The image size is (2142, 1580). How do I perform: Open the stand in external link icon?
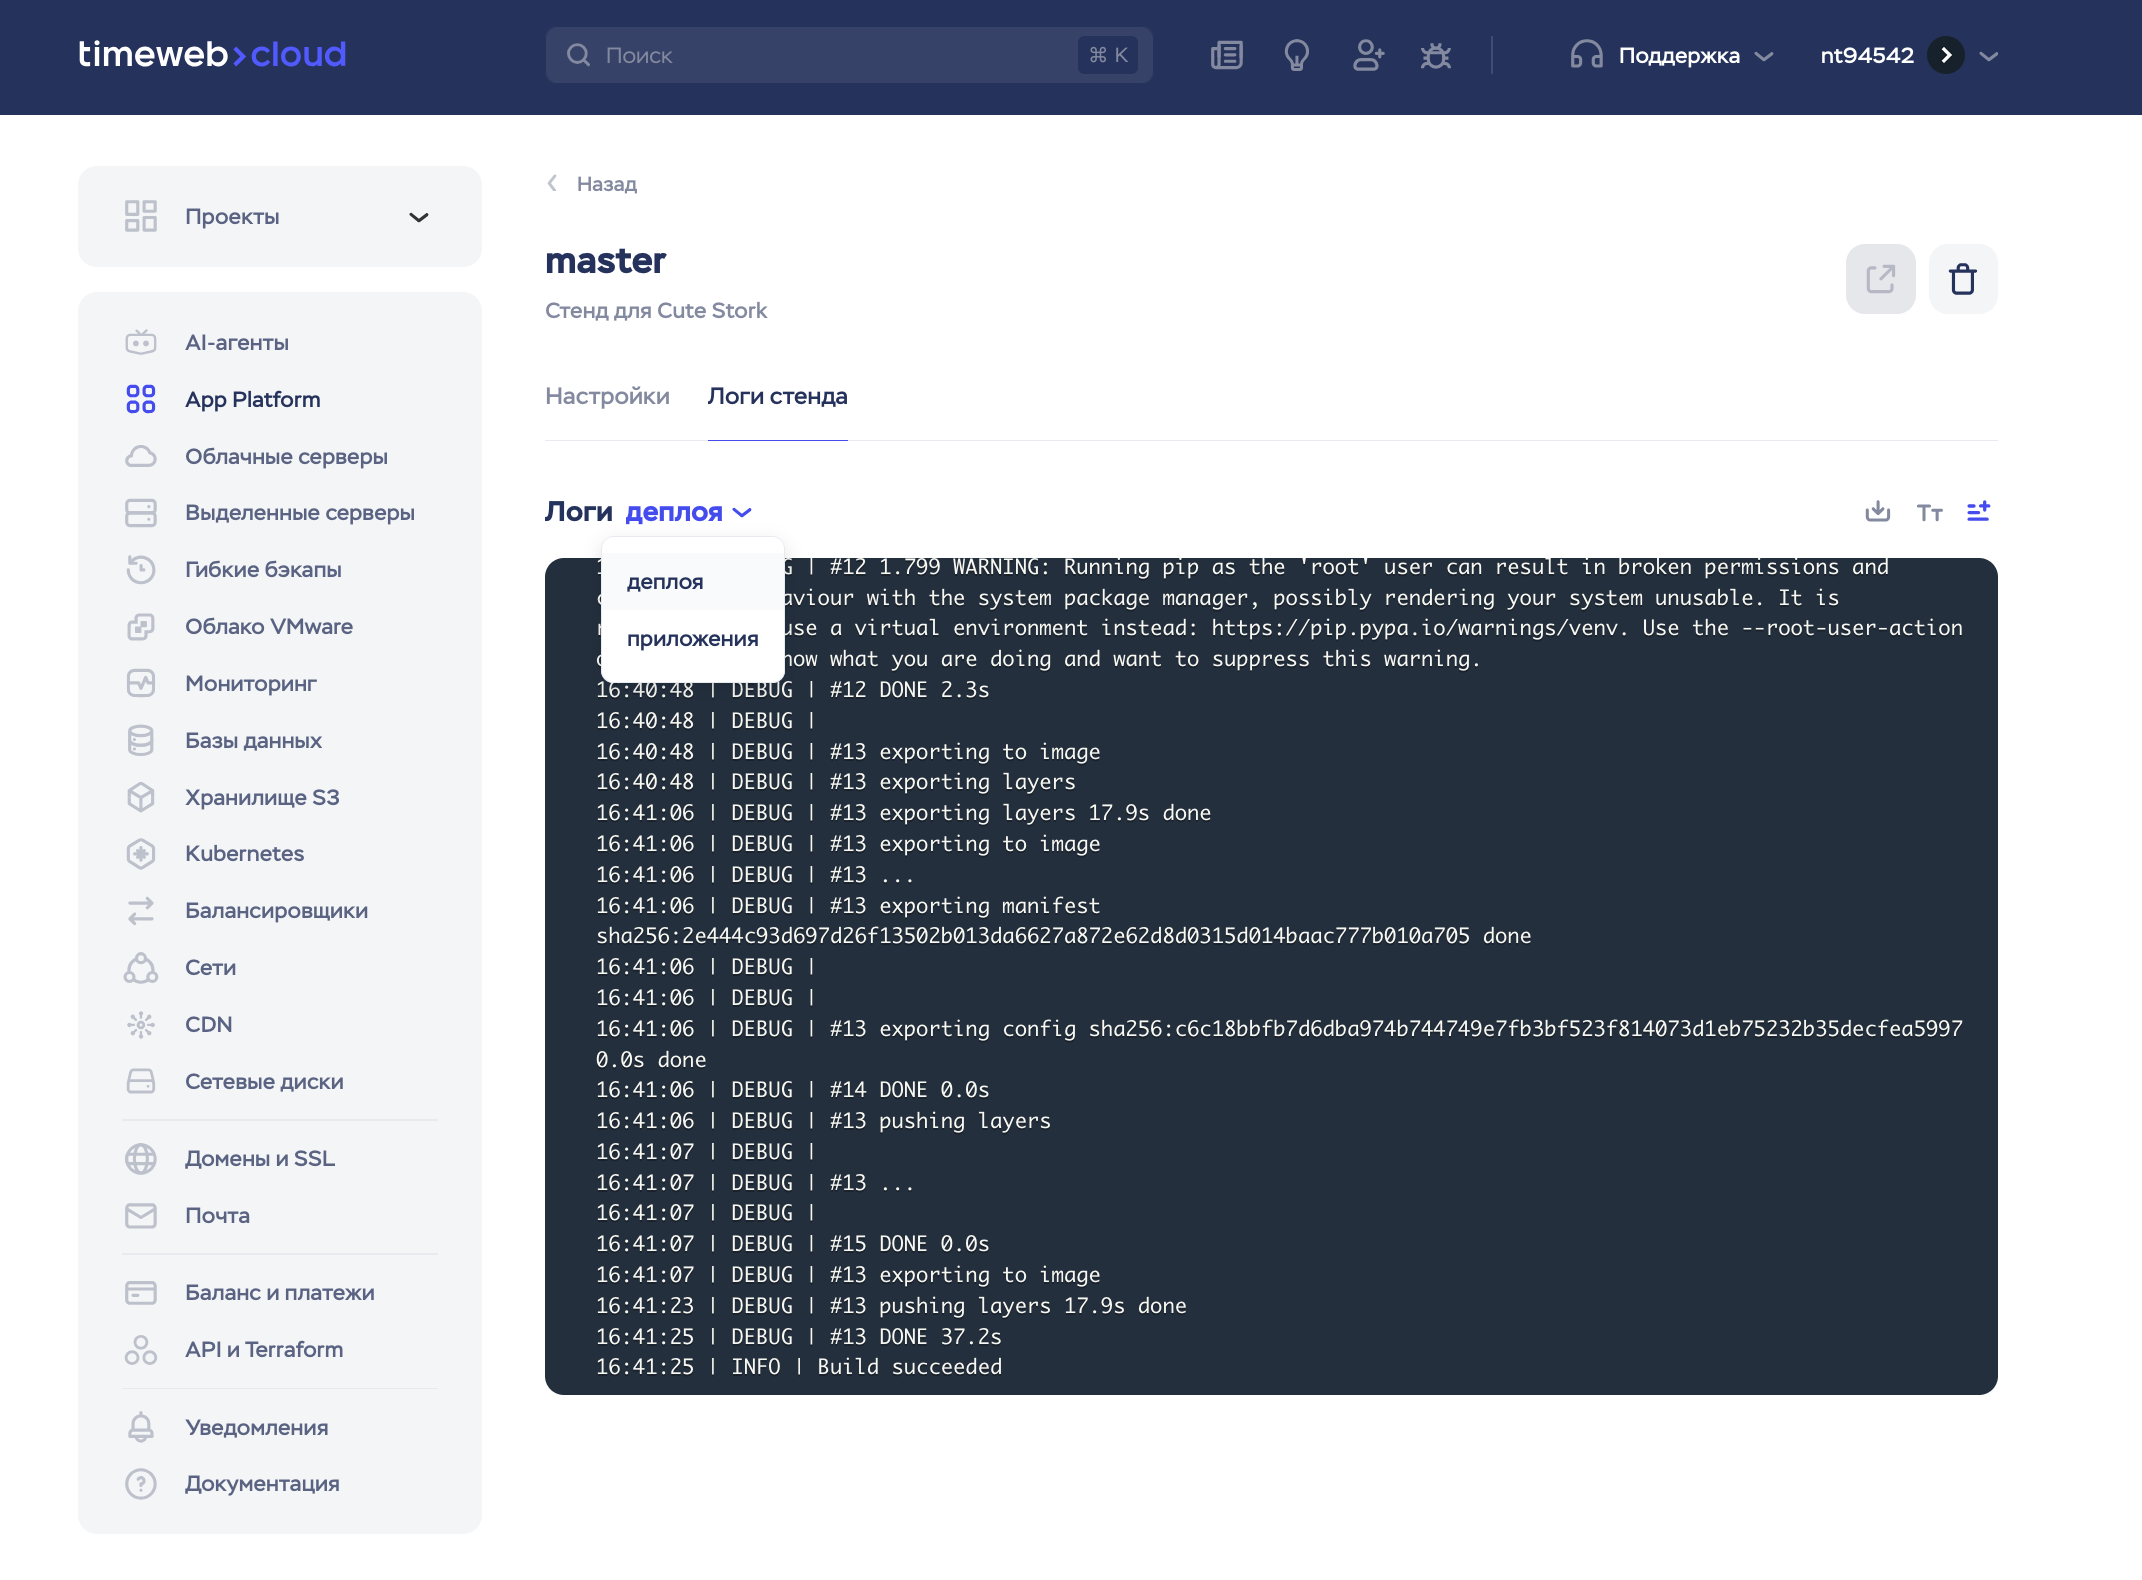click(x=1880, y=279)
